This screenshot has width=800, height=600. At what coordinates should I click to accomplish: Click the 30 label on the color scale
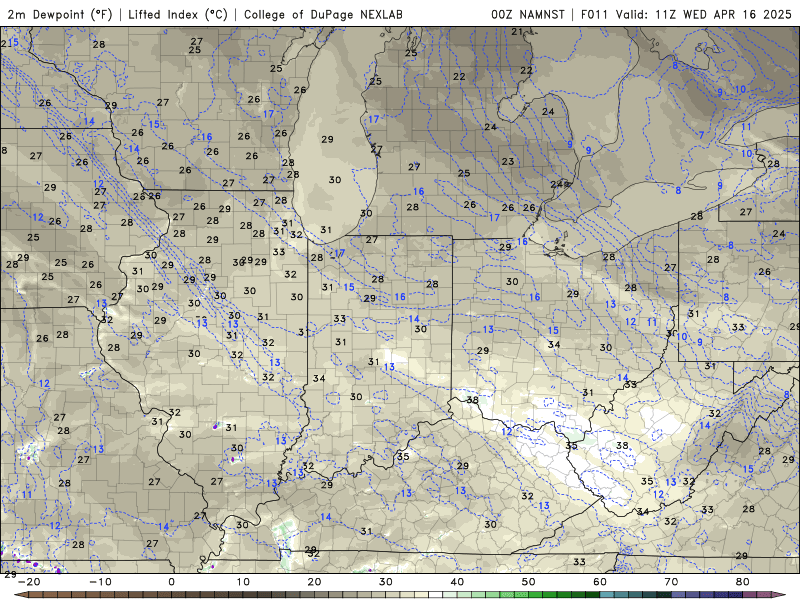[x=386, y=582]
